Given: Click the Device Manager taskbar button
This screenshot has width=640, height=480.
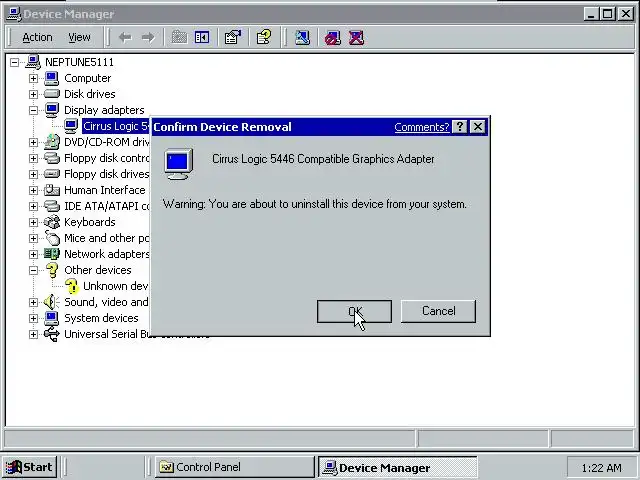Looking at the screenshot, I should click(x=398, y=467).
